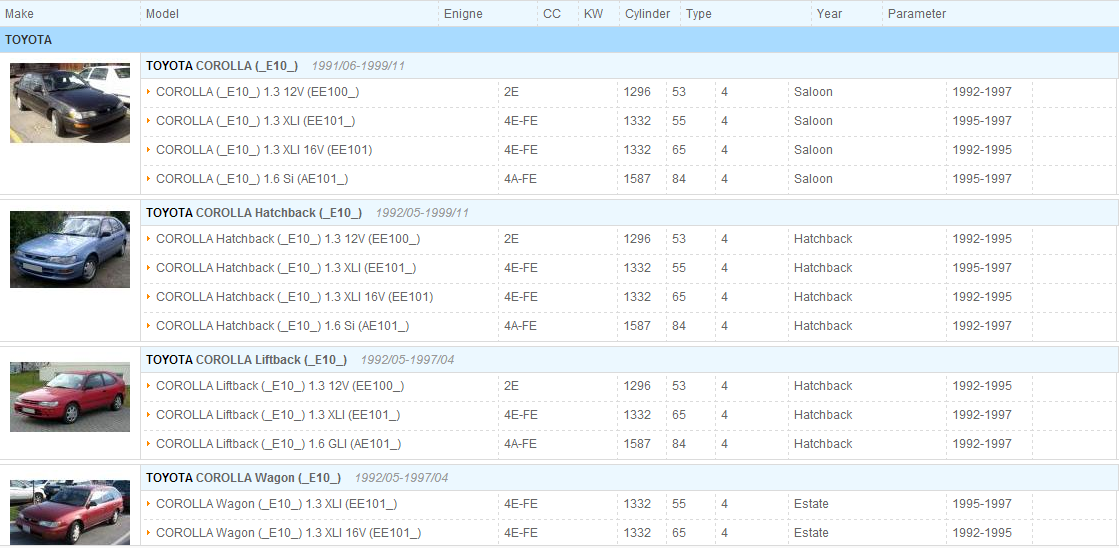Click the CC column header

pos(552,14)
